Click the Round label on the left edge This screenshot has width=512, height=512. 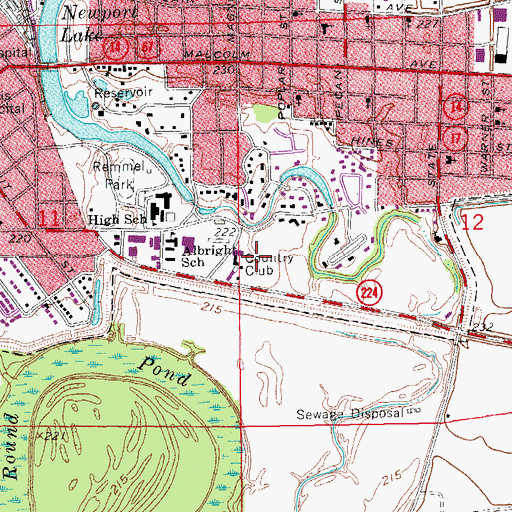tap(10, 446)
